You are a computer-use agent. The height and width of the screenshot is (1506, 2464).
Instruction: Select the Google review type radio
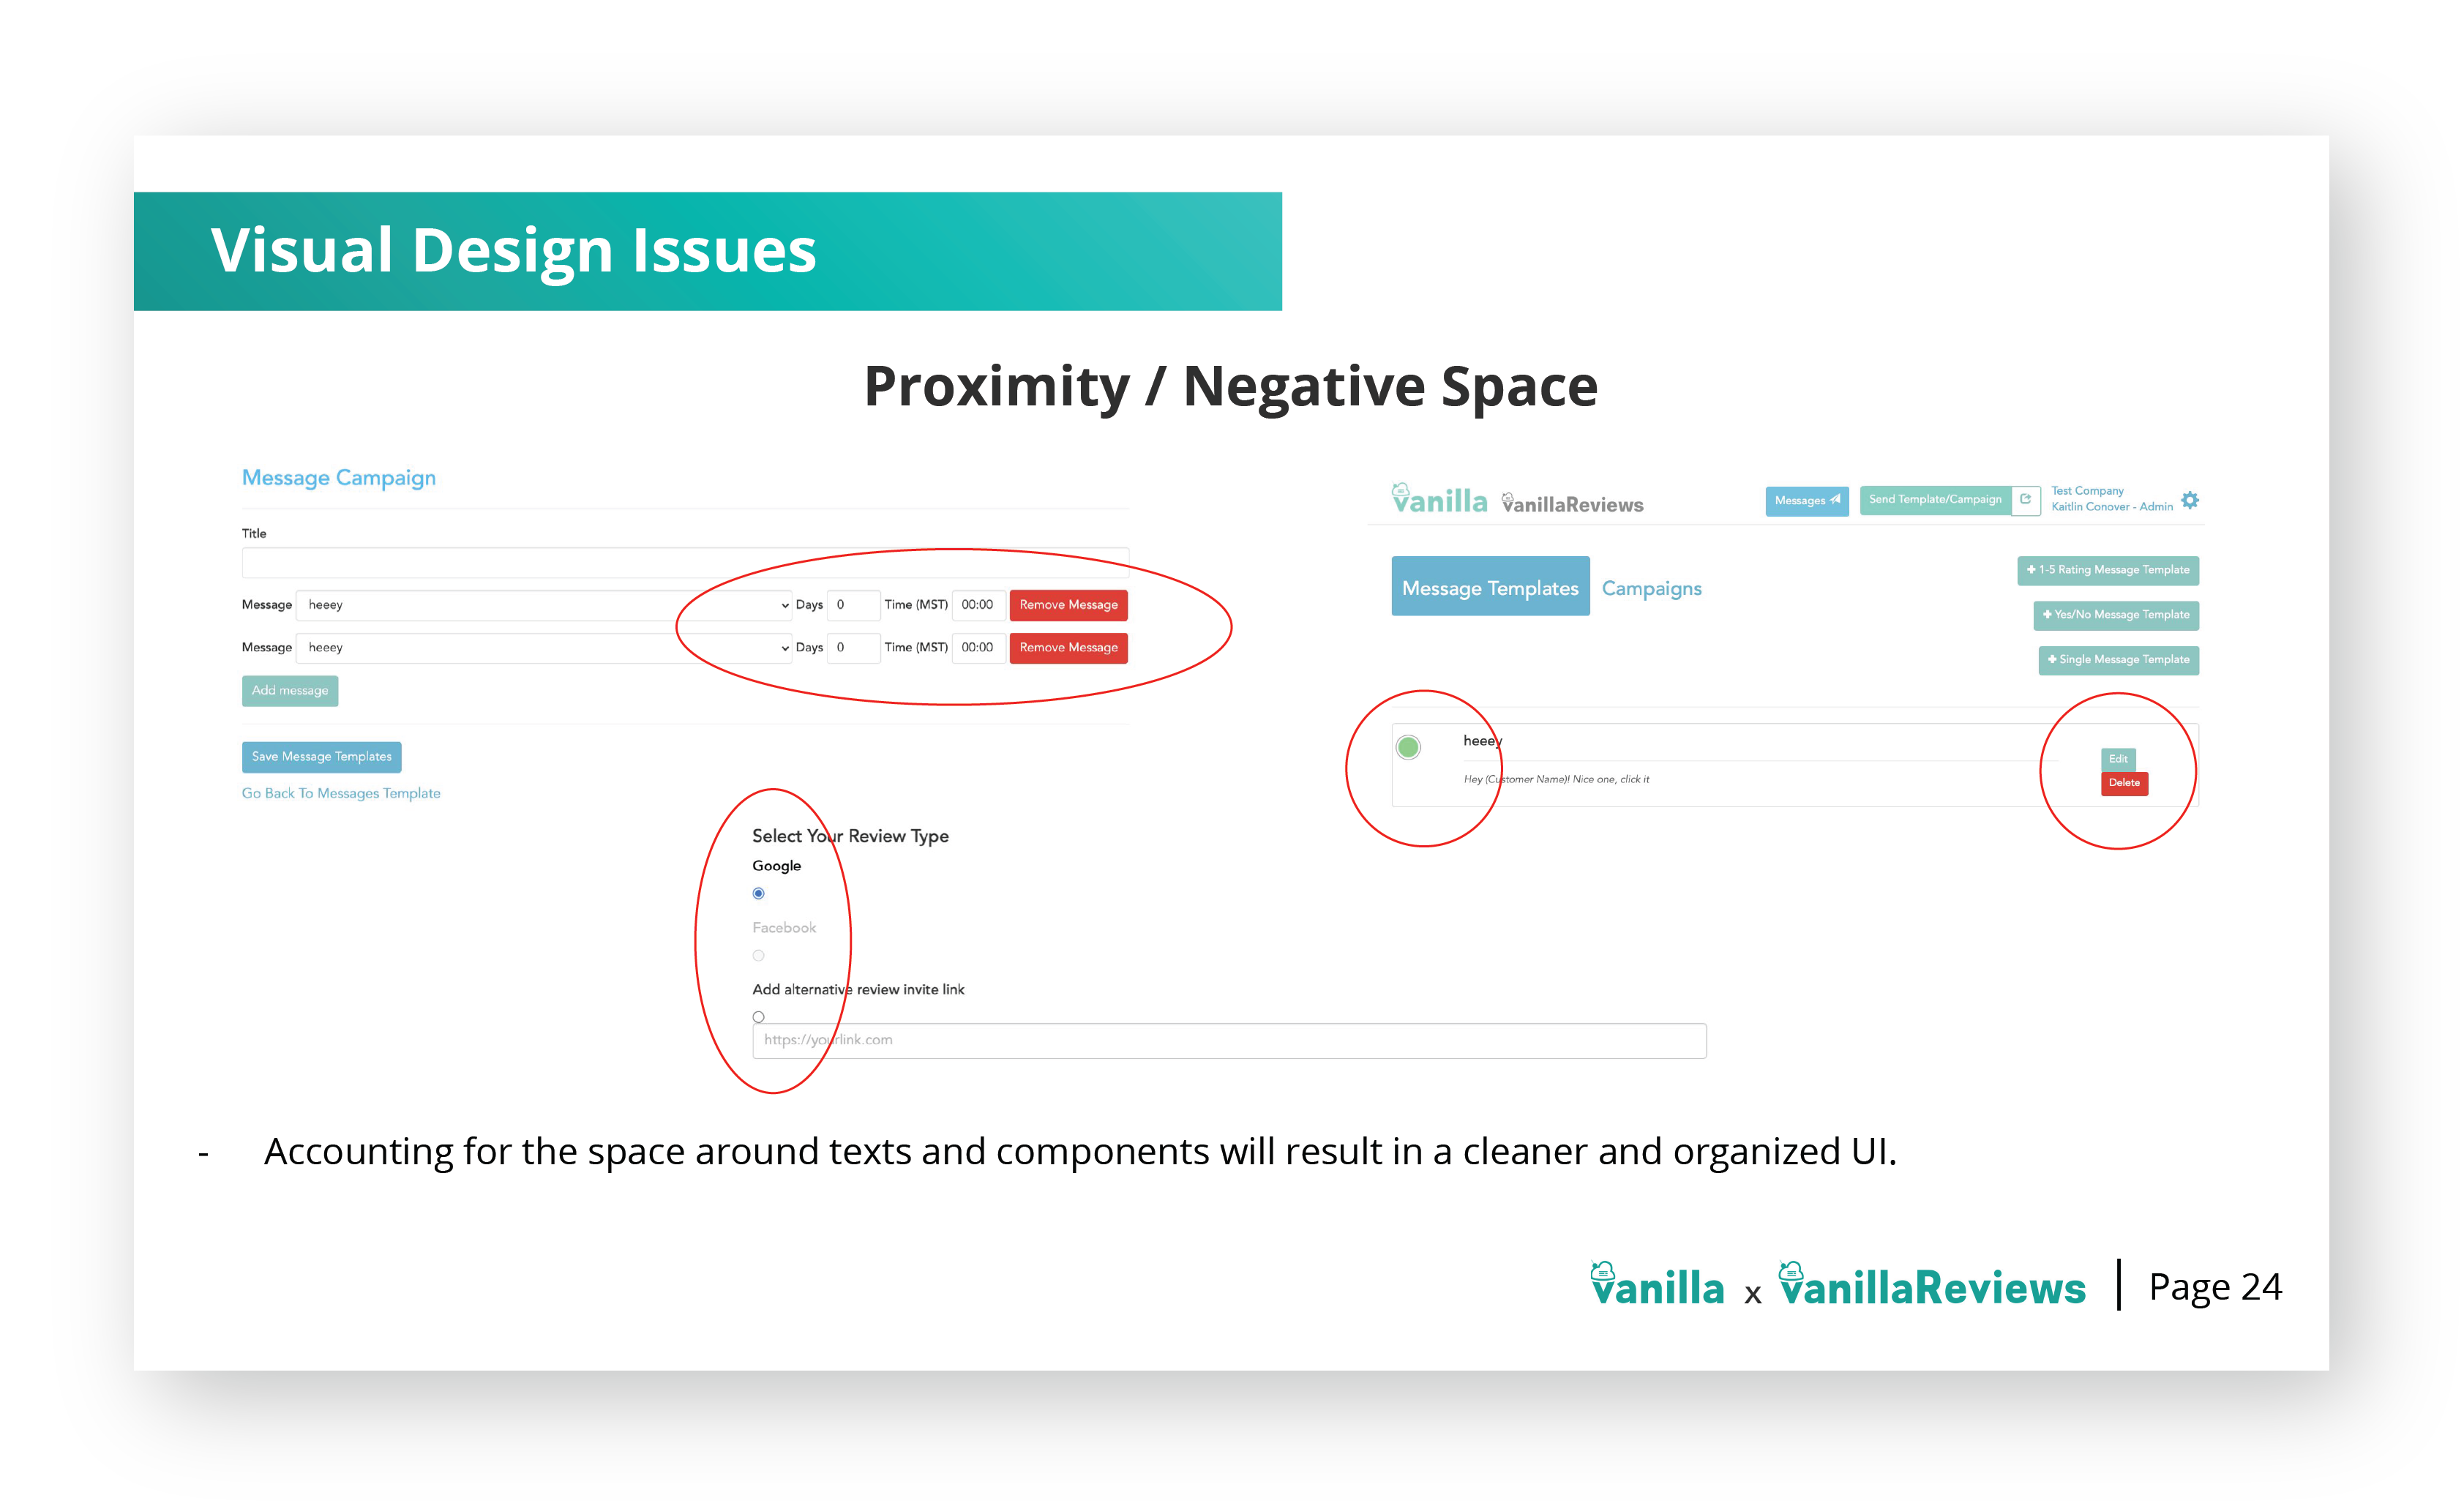pyautogui.click(x=758, y=894)
